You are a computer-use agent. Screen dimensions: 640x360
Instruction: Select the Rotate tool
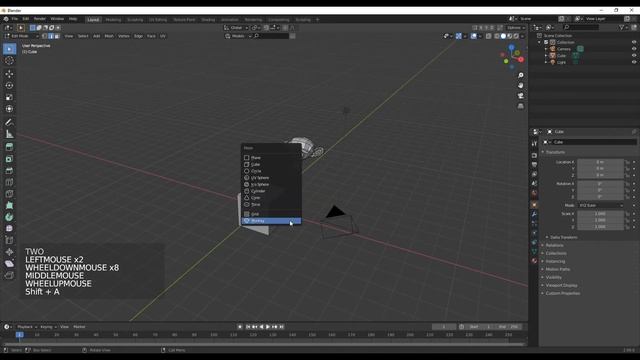point(9,86)
